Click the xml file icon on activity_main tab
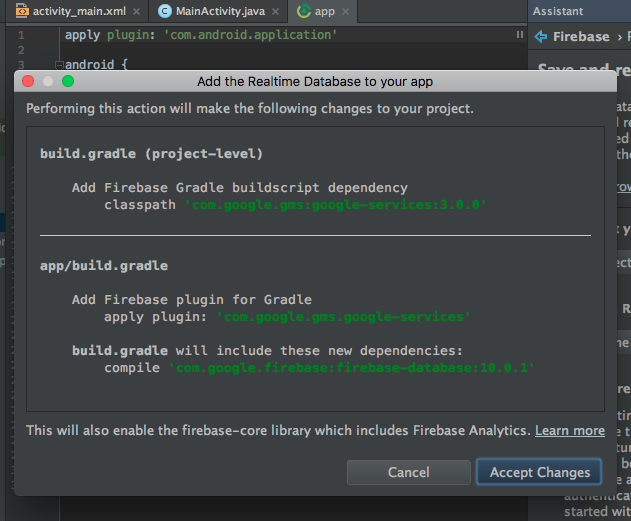Screen dimensions: 631x521 point(22,11)
